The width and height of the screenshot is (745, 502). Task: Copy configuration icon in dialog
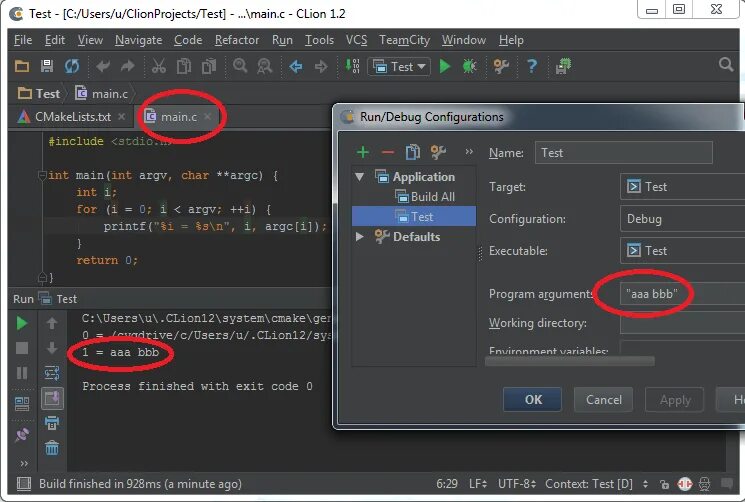(x=413, y=152)
